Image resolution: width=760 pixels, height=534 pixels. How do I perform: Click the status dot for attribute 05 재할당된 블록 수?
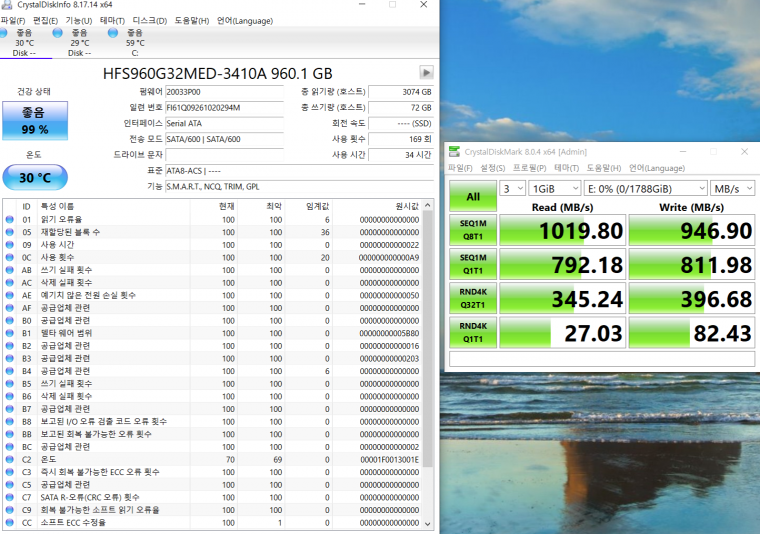[x=10, y=232]
